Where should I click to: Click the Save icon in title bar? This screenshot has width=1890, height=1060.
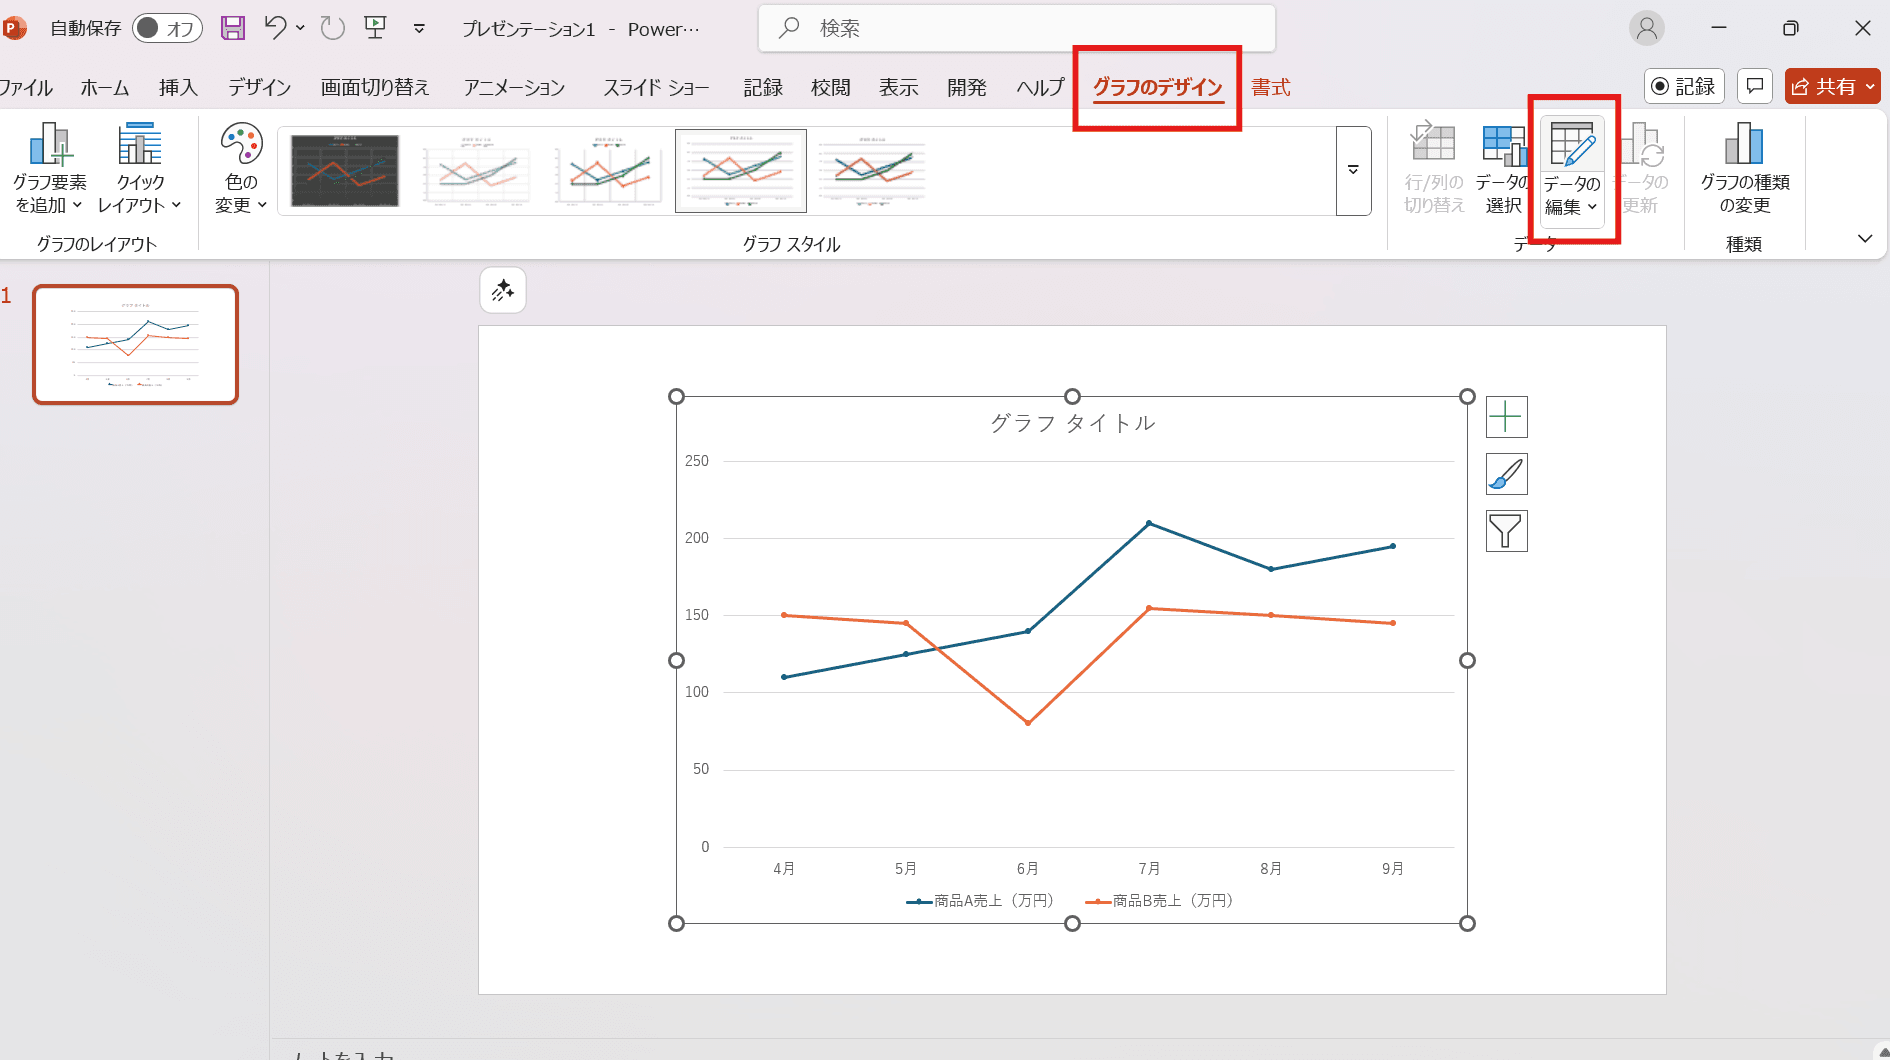pyautogui.click(x=233, y=28)
